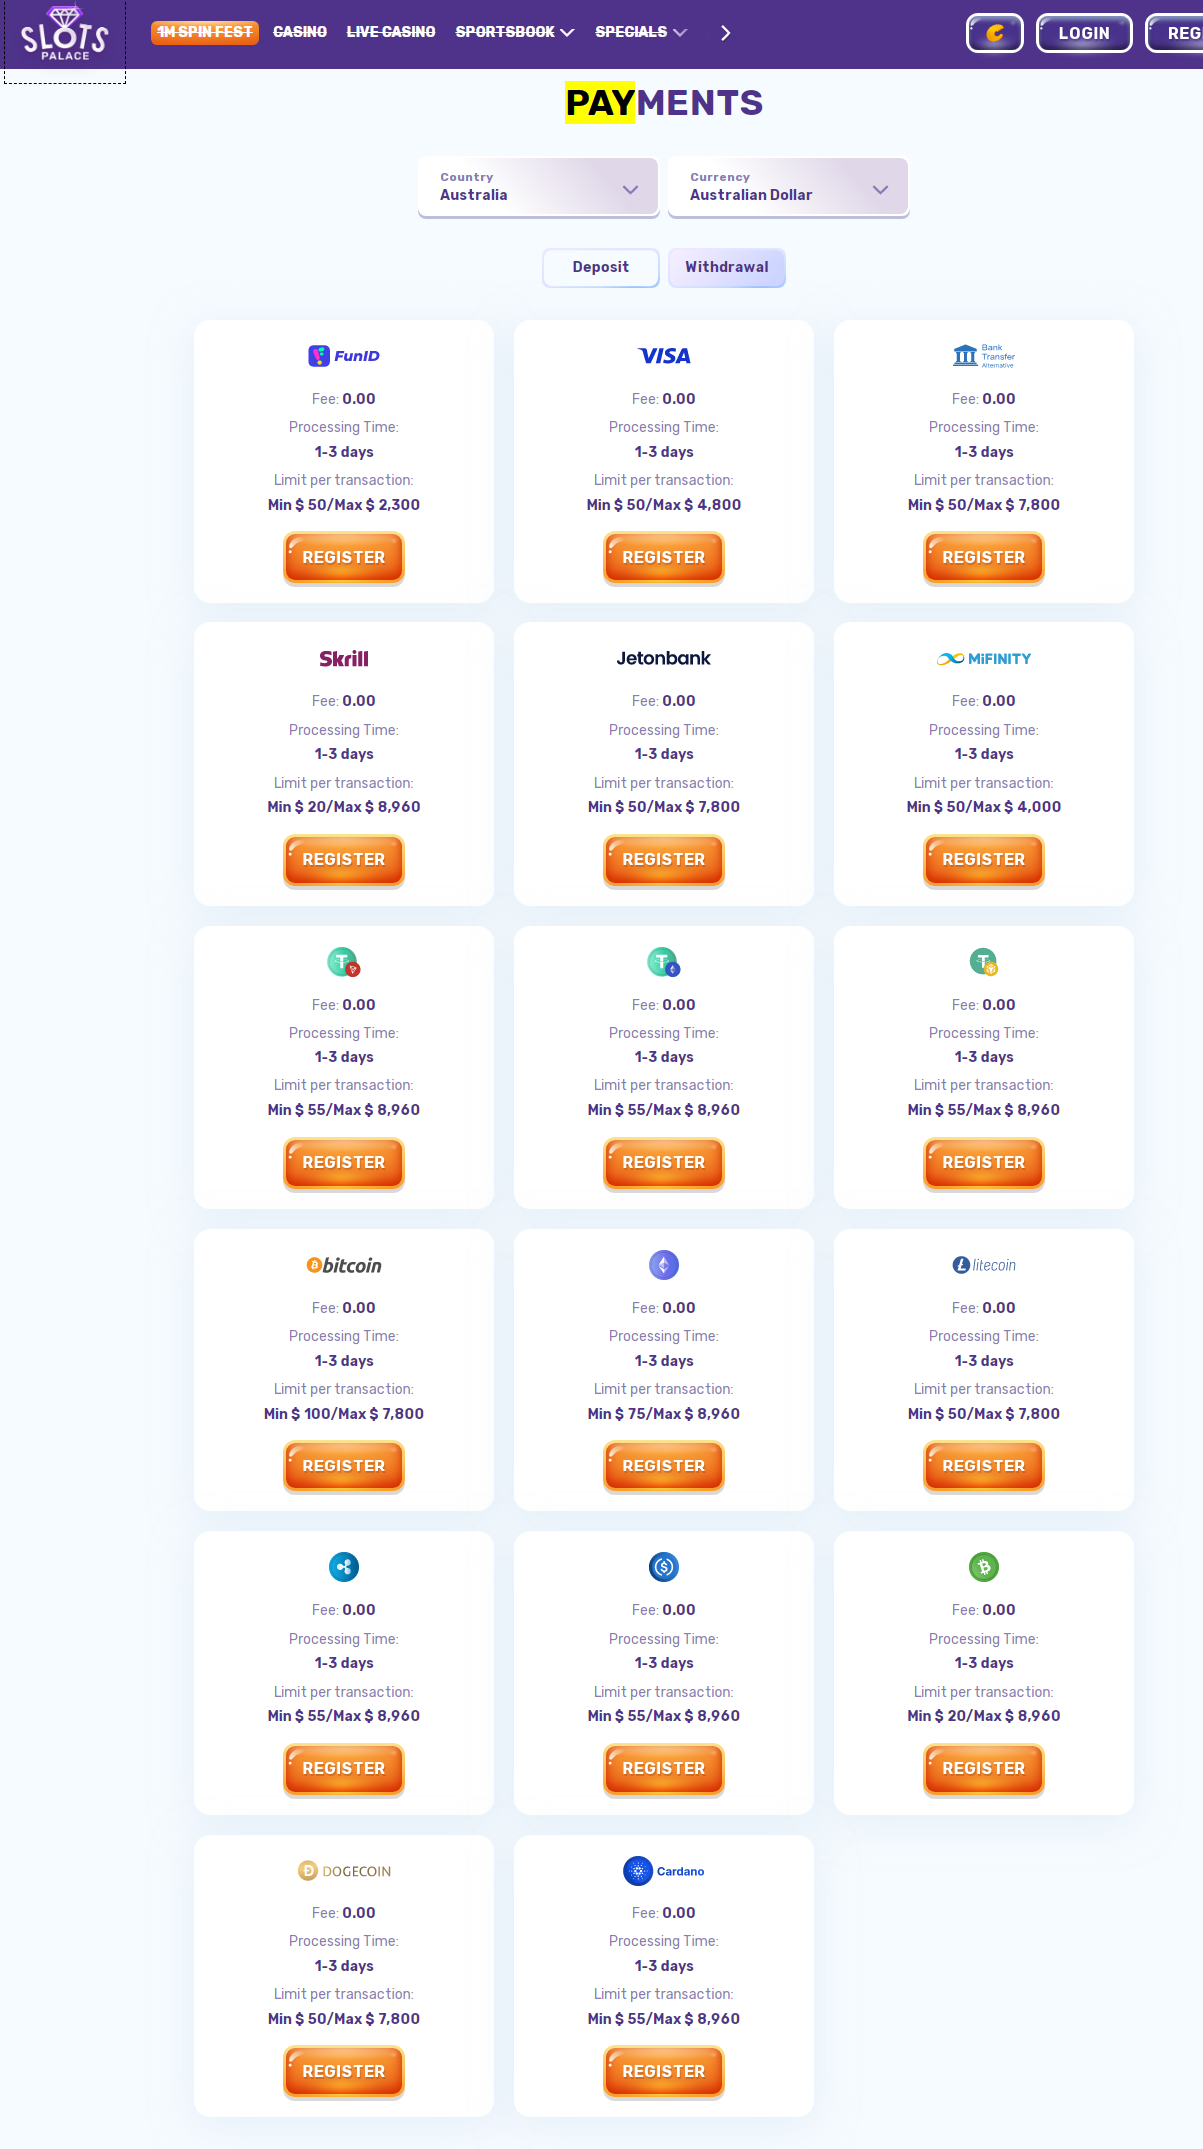Open the Country dropdown set to Australia
The height and width of the screenshot is (2149, 1203).
[538, 187]
